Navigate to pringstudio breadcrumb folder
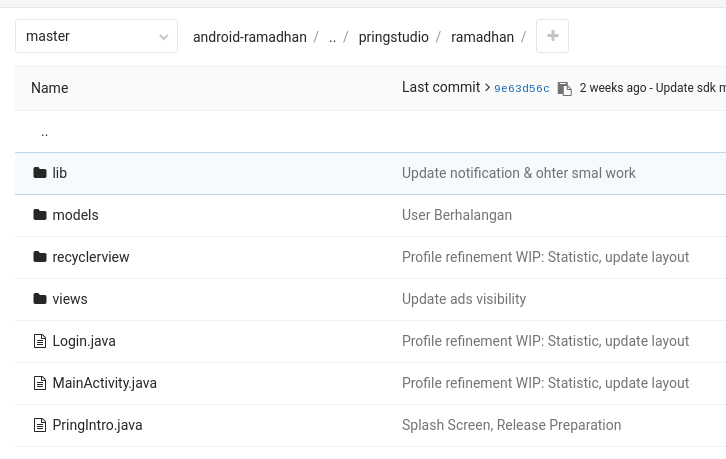The image size is (726, 459). 393,37
